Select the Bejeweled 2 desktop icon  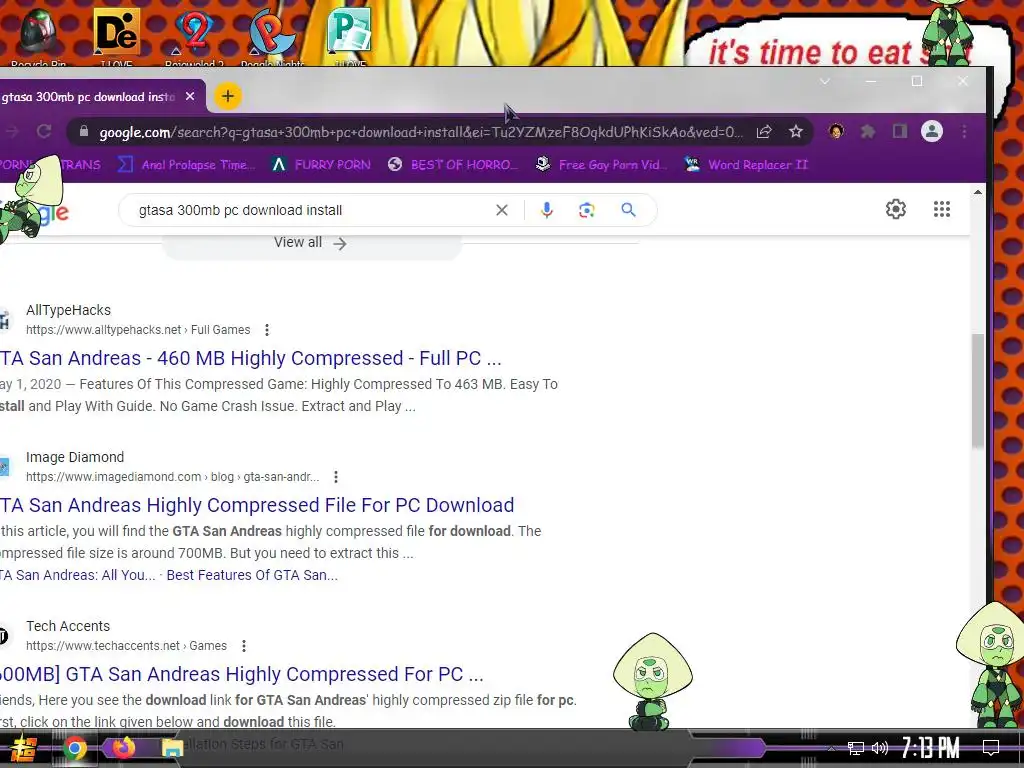(x=194, y=36)
